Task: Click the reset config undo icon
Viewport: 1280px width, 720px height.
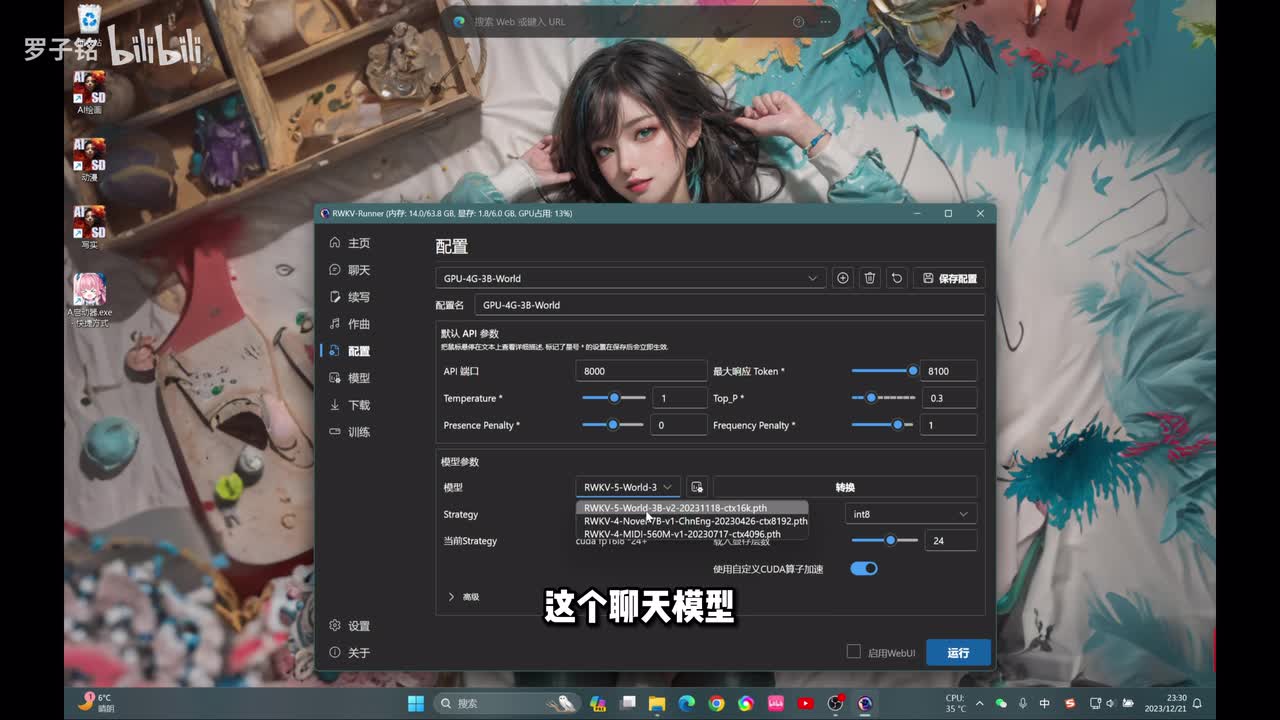Action: pyautogui.click(x=897, y=278)
